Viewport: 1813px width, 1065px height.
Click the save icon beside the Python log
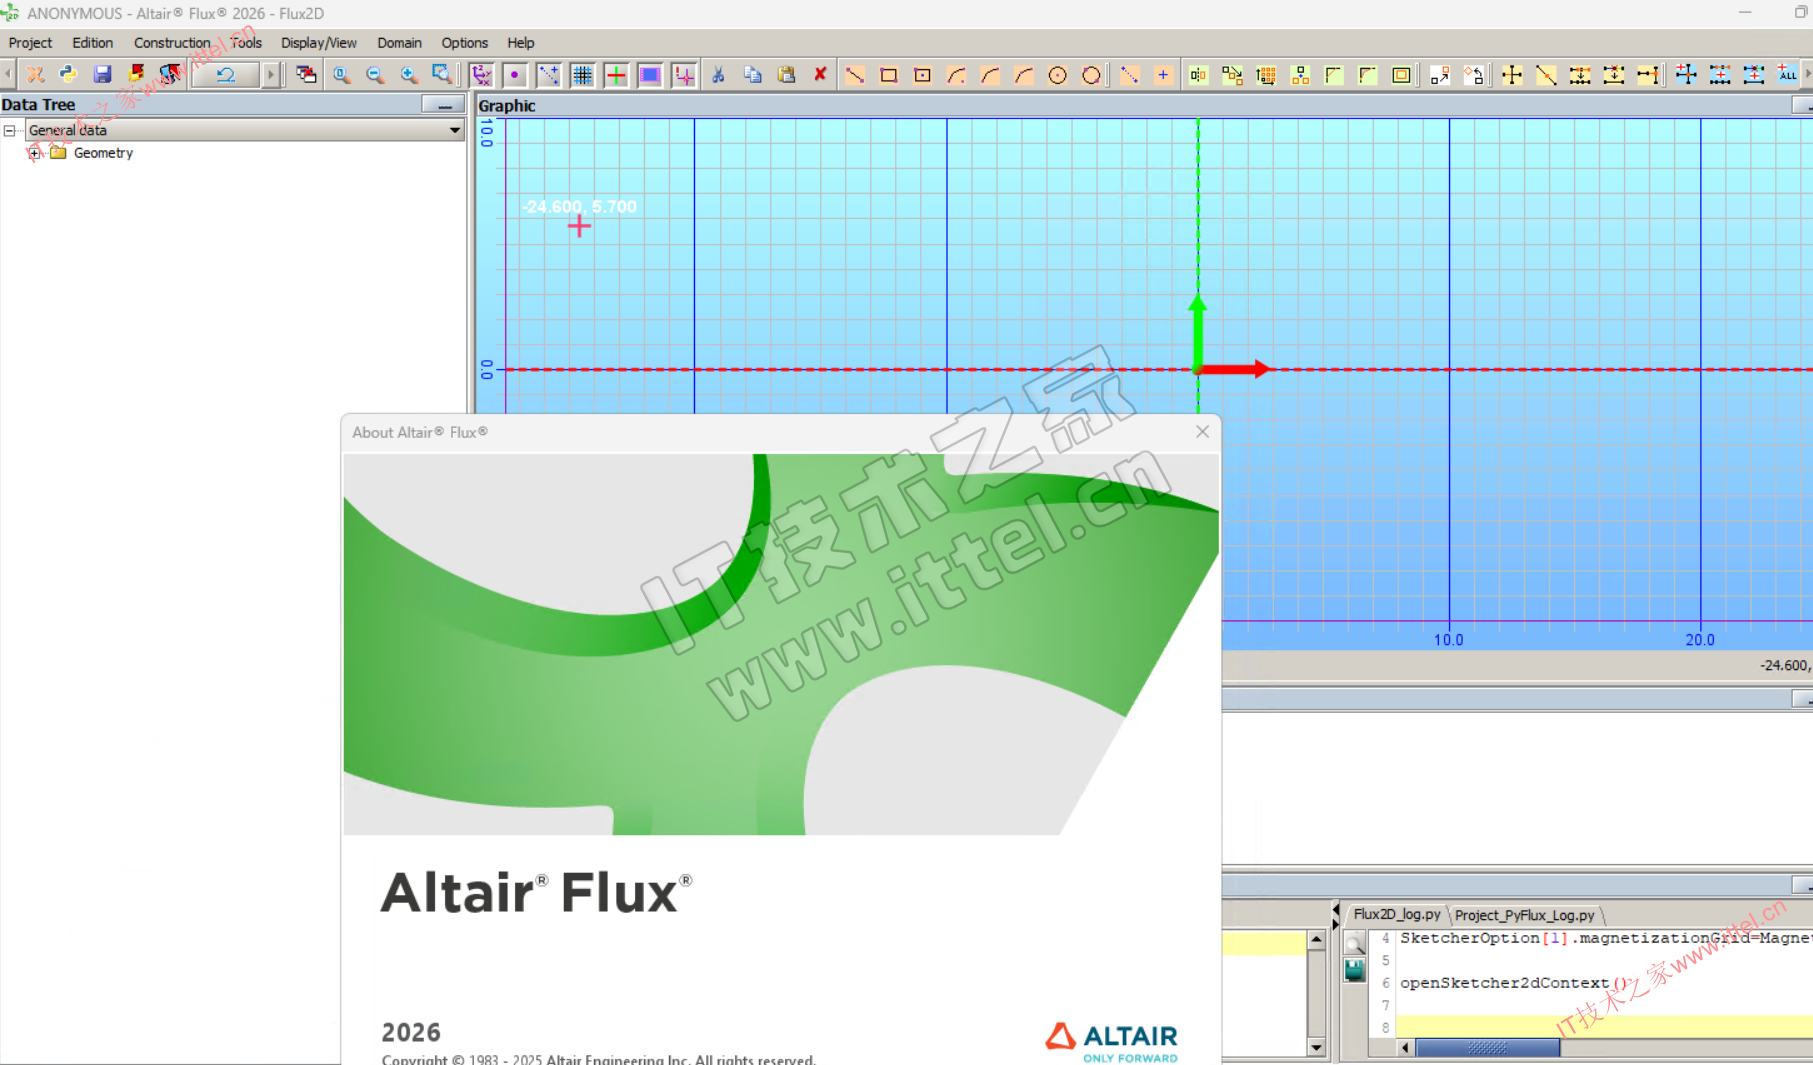(1355, 969)
